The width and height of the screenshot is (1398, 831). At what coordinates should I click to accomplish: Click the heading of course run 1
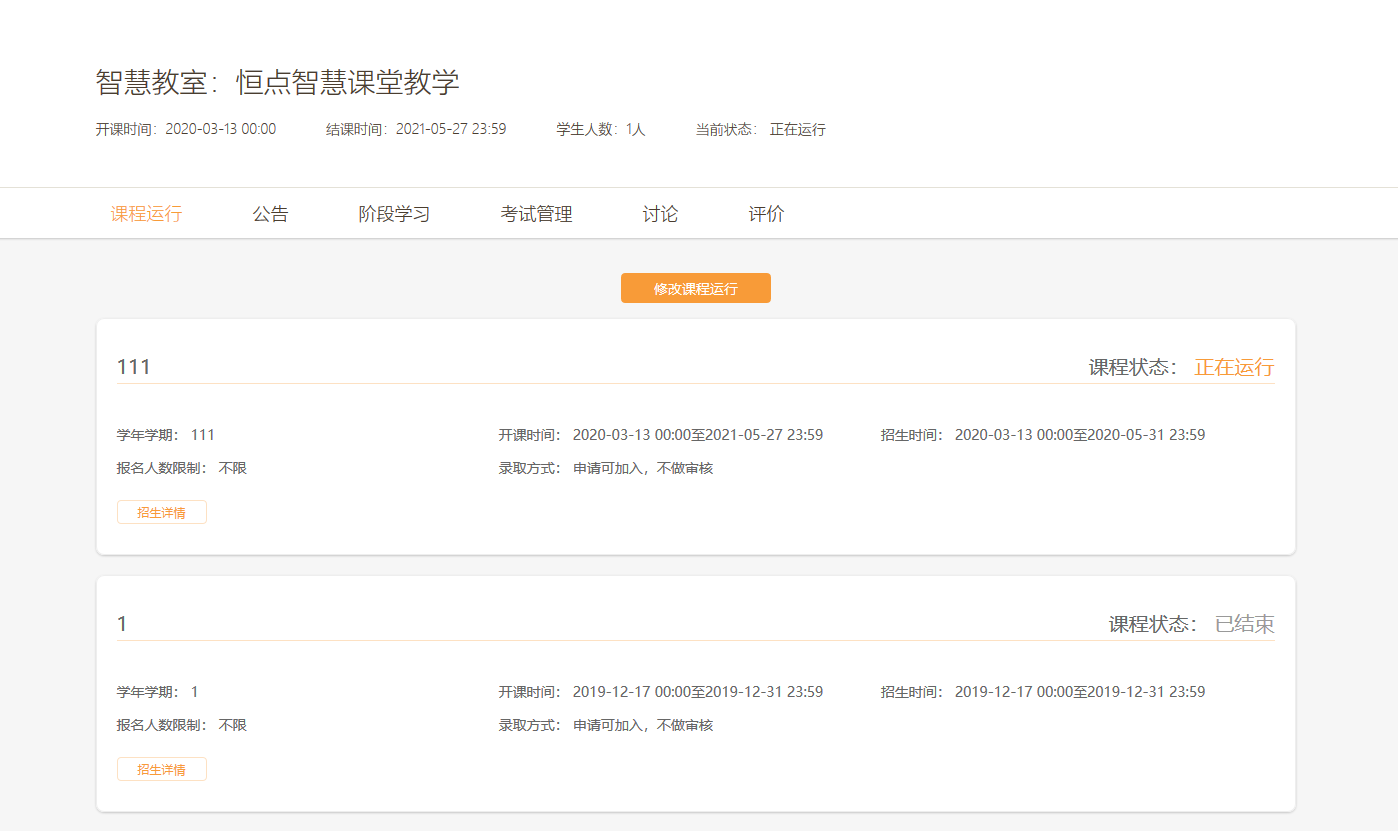[122, 624]
